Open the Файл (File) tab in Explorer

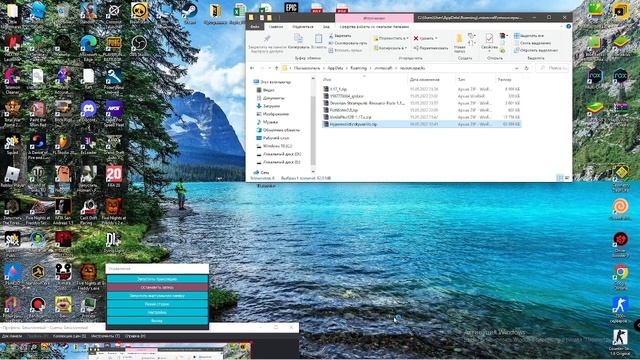point(255,27)
